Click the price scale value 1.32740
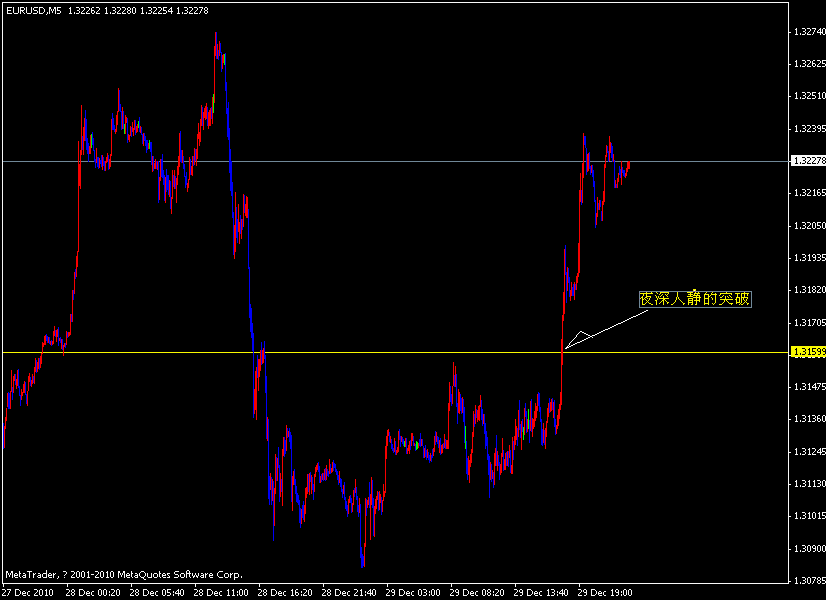The height and width of the screenshot is (600, 826). (x=810, y=32)
